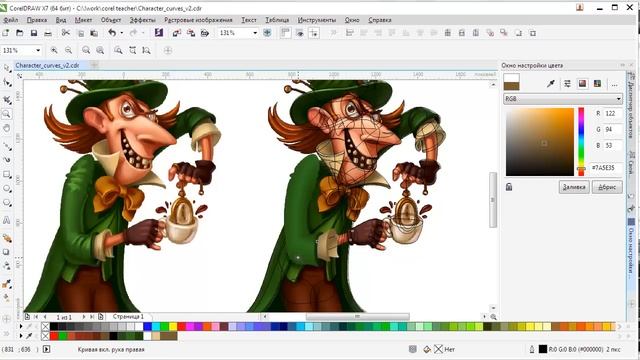Viewport: 640px width, 360px height.
Task: Open the RGB color model dropdown
Action: pos(562,99)
